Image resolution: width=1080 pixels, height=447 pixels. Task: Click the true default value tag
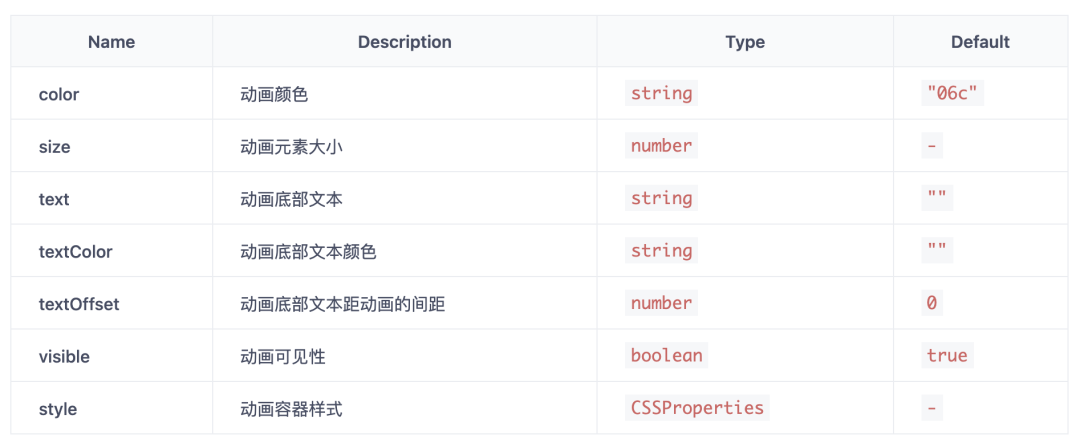click(x=946, y=356)
